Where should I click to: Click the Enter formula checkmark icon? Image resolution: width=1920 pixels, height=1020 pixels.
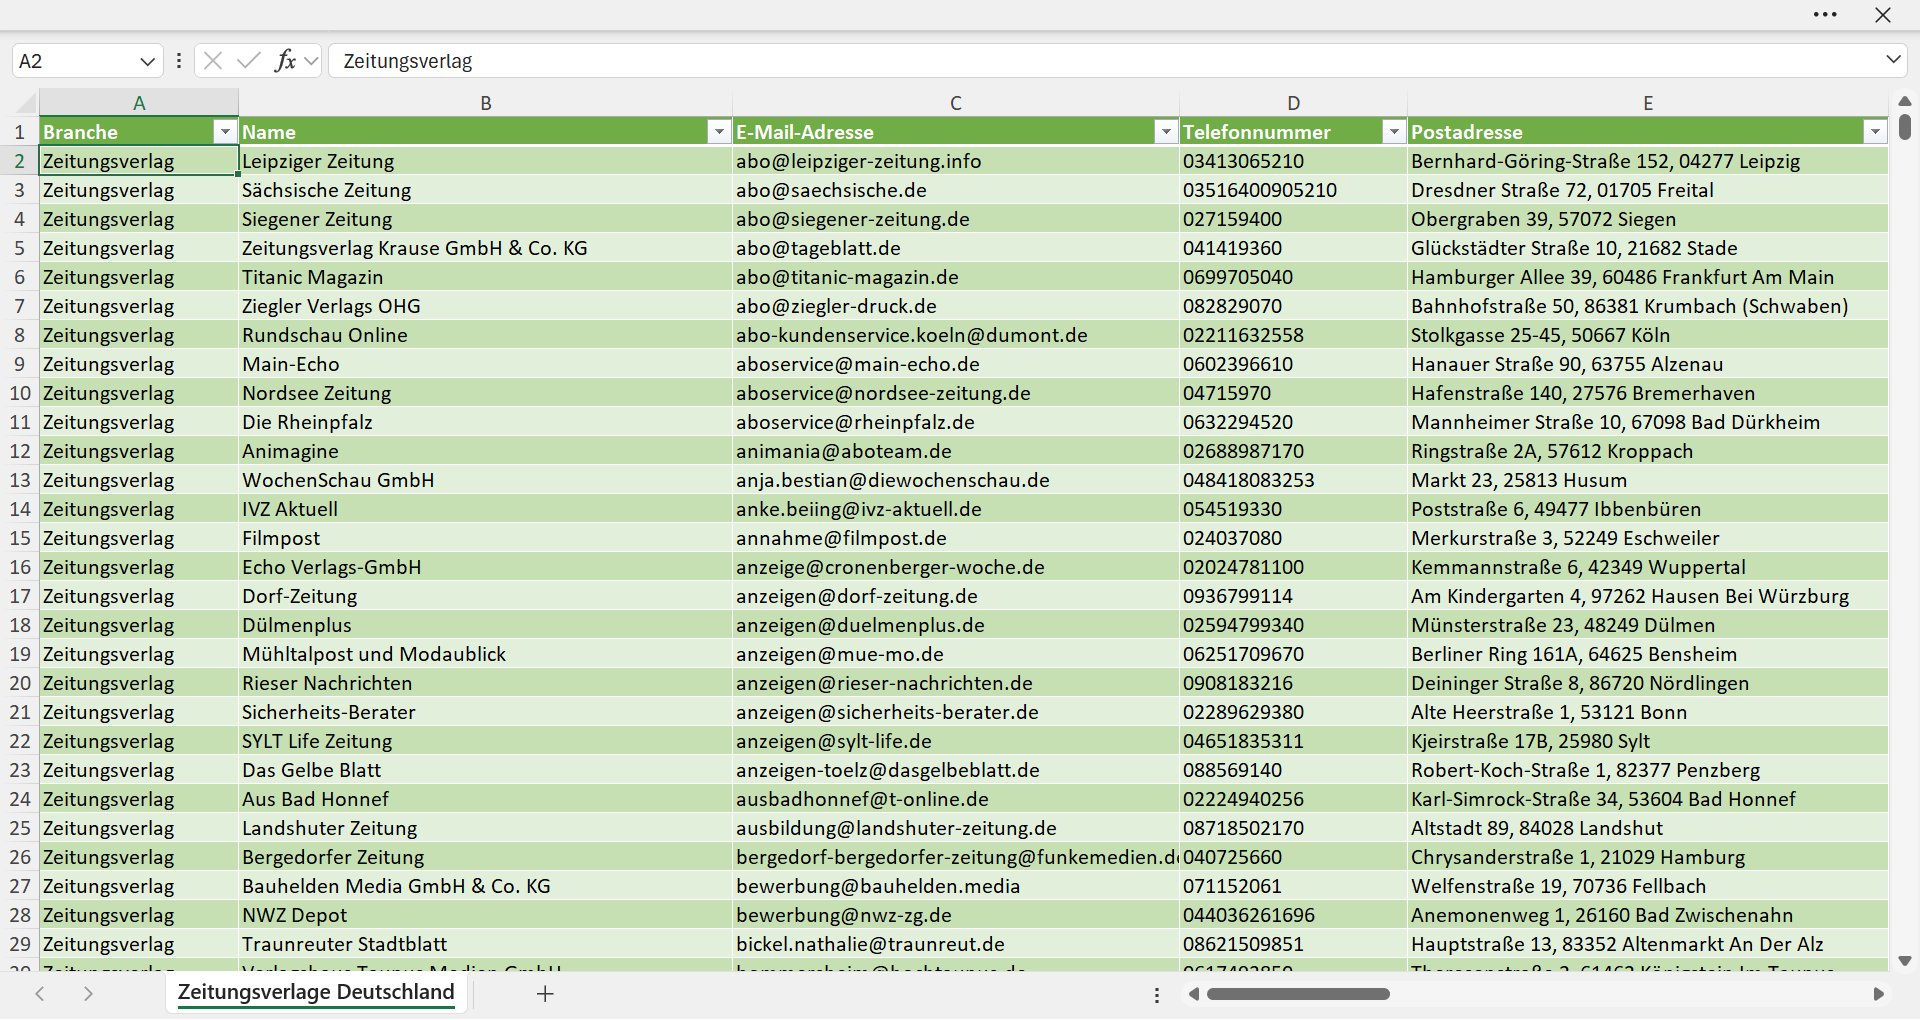coord(249,61)
